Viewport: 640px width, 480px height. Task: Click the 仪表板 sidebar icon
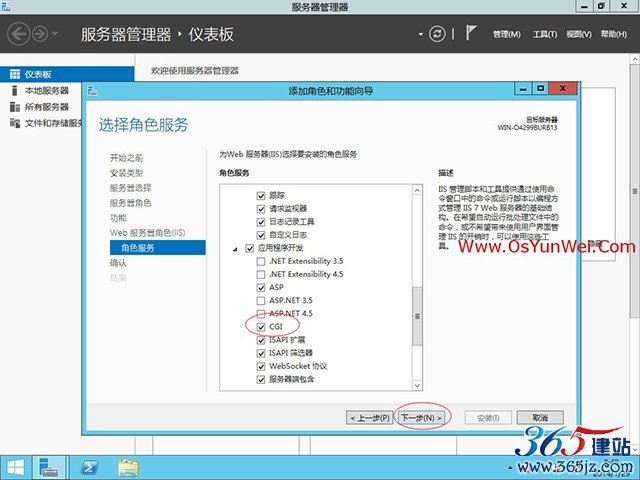(15, 74)
